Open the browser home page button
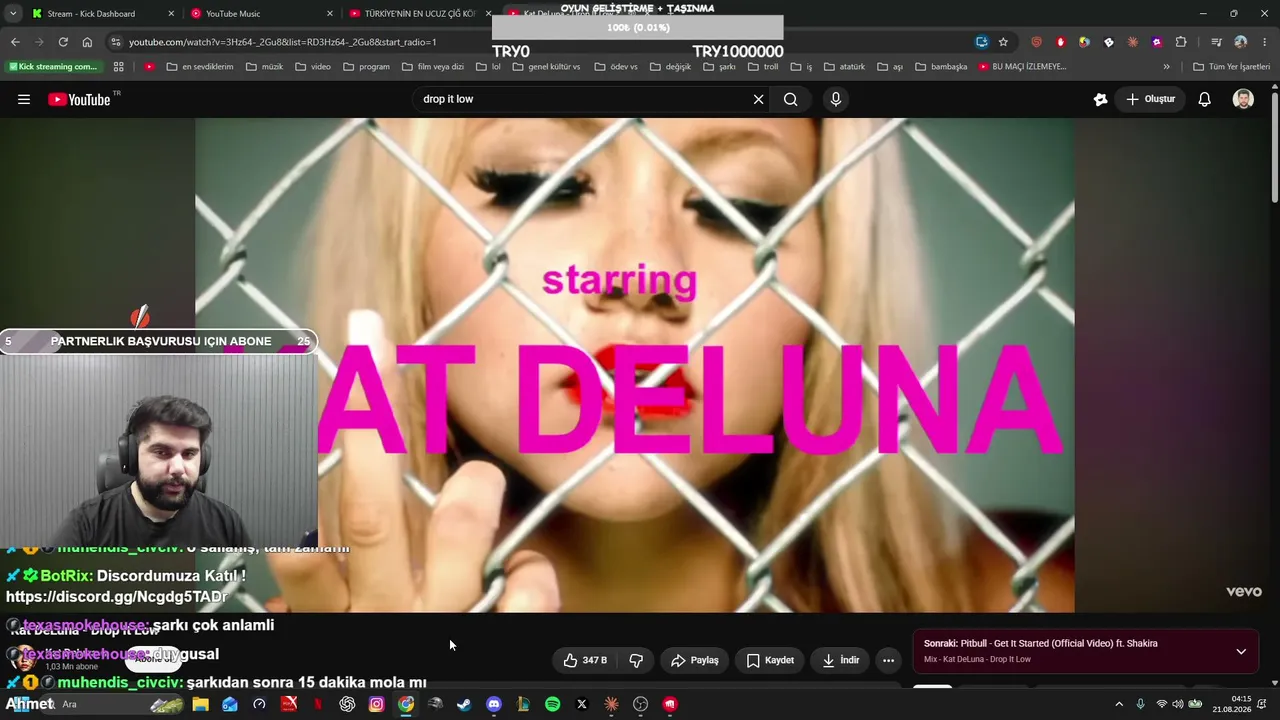1280x720 pixels. coord(87,42)
